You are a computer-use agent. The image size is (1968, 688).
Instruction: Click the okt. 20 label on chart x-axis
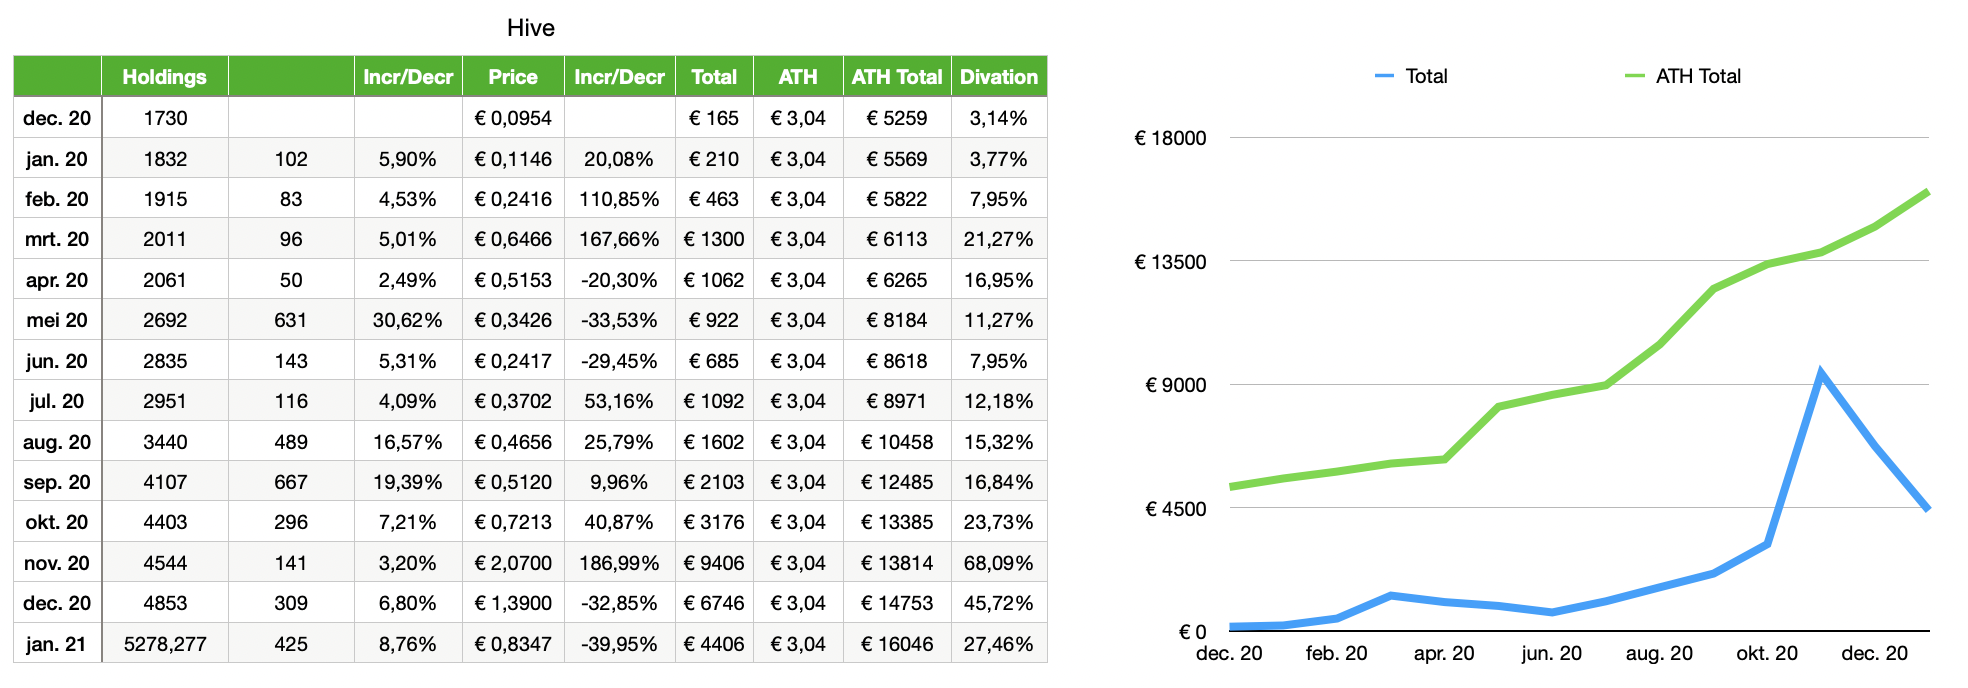1767,653
